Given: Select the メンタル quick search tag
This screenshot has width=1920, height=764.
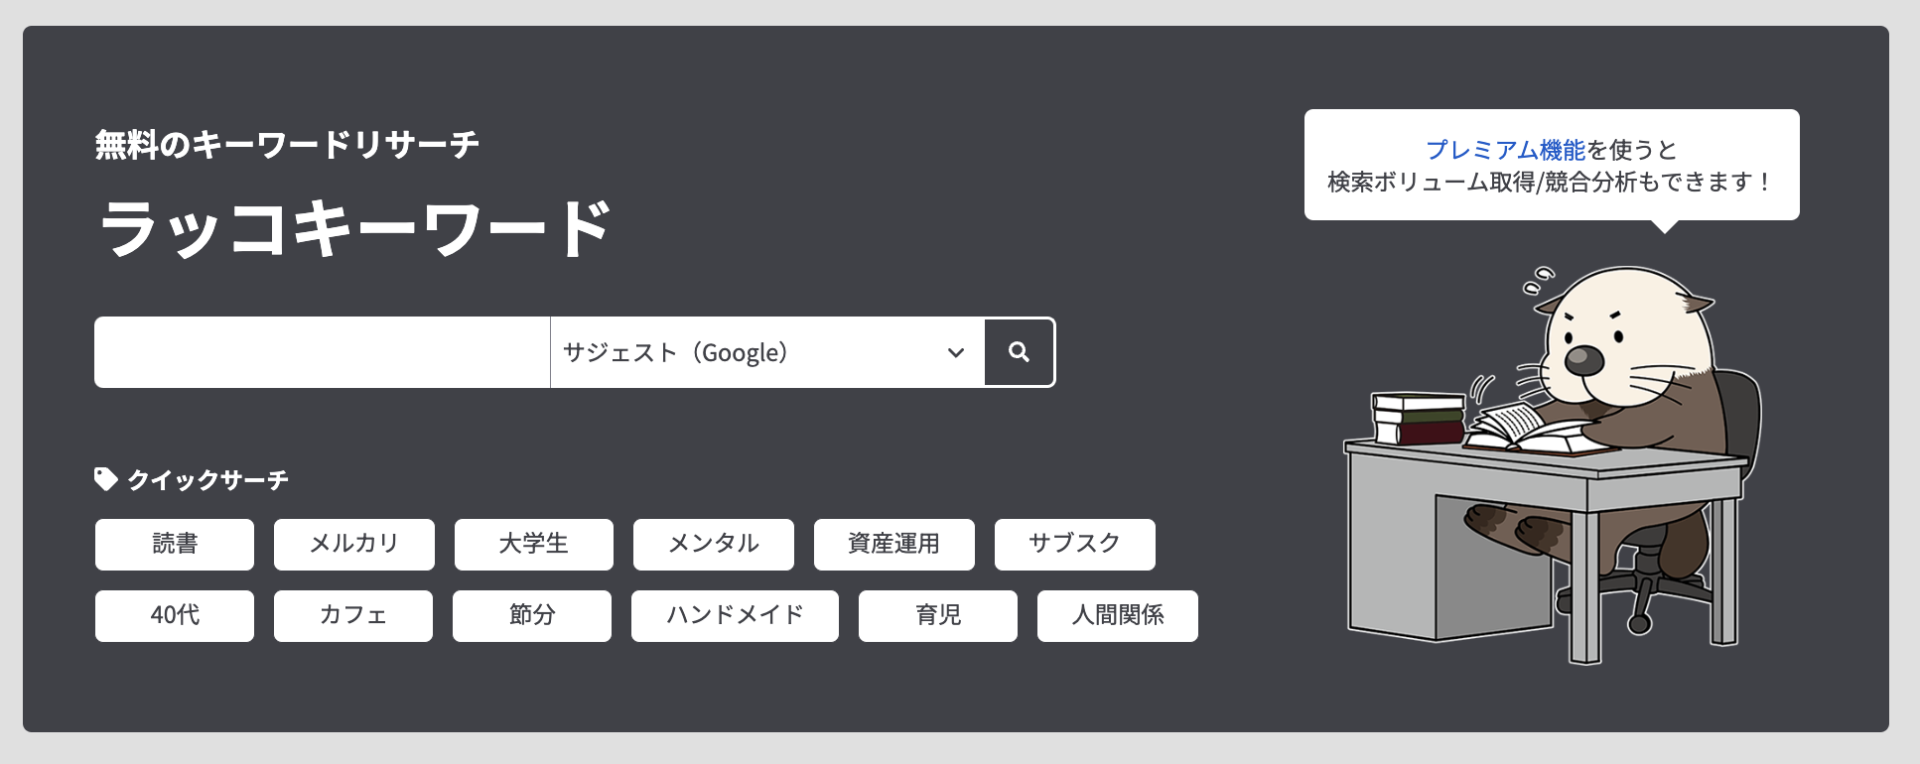Looking at the screenshot, I should coord(714,544).
